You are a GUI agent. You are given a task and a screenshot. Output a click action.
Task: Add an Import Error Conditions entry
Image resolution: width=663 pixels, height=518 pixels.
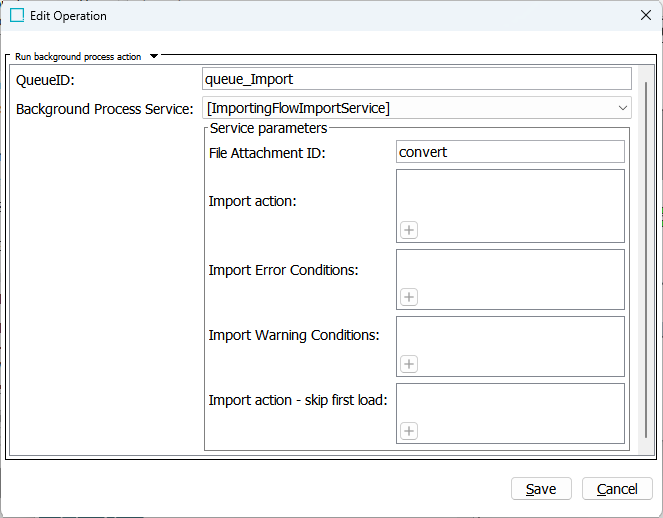point(409,297)
